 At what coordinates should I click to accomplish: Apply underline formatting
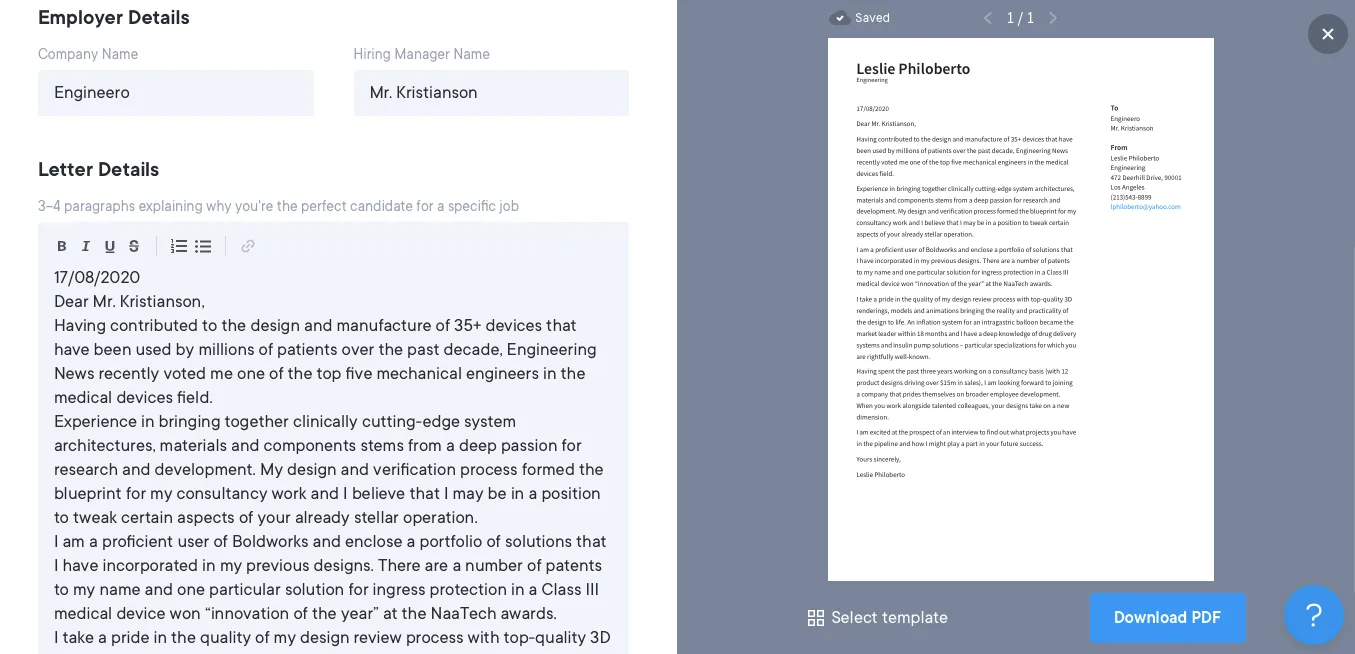pyautogui.click(x=110, y=245)
